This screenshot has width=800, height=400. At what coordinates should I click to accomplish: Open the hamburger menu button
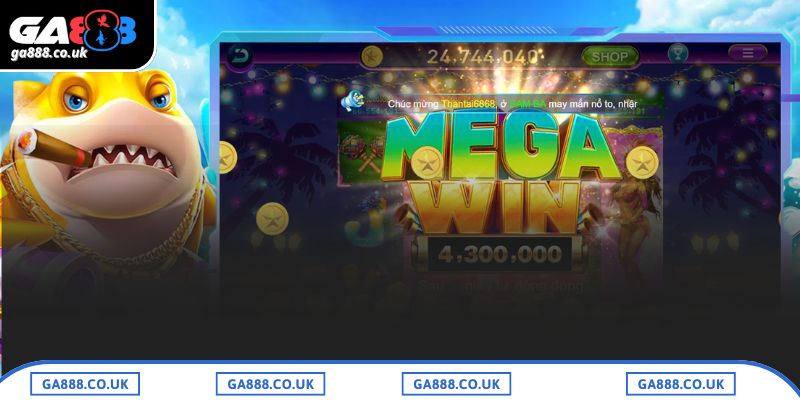747,53
